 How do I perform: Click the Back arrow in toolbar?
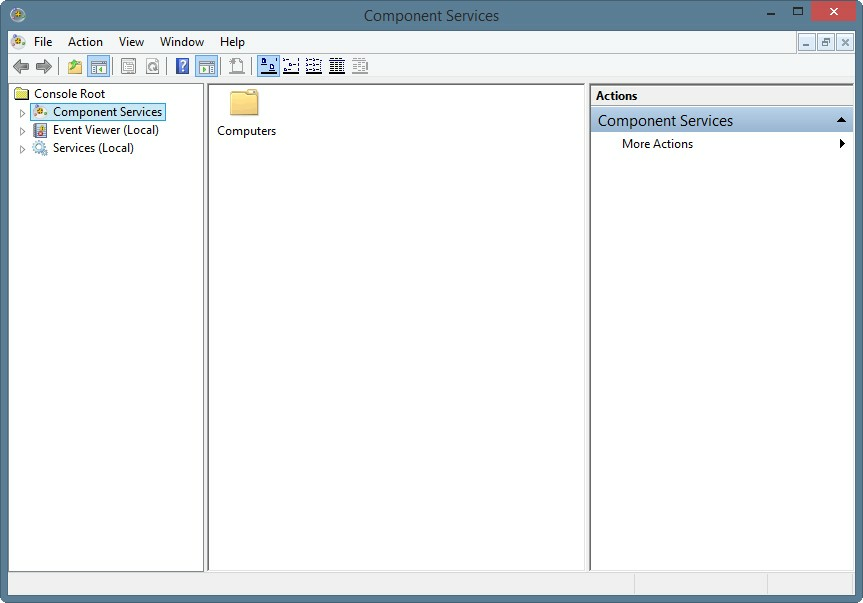[x=21, y=67]
